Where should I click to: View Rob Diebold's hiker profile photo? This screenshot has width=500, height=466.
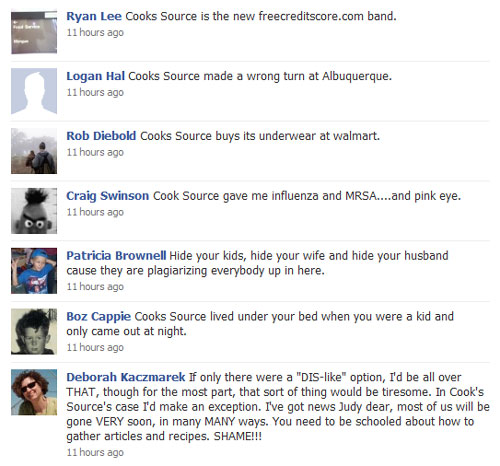34,151
